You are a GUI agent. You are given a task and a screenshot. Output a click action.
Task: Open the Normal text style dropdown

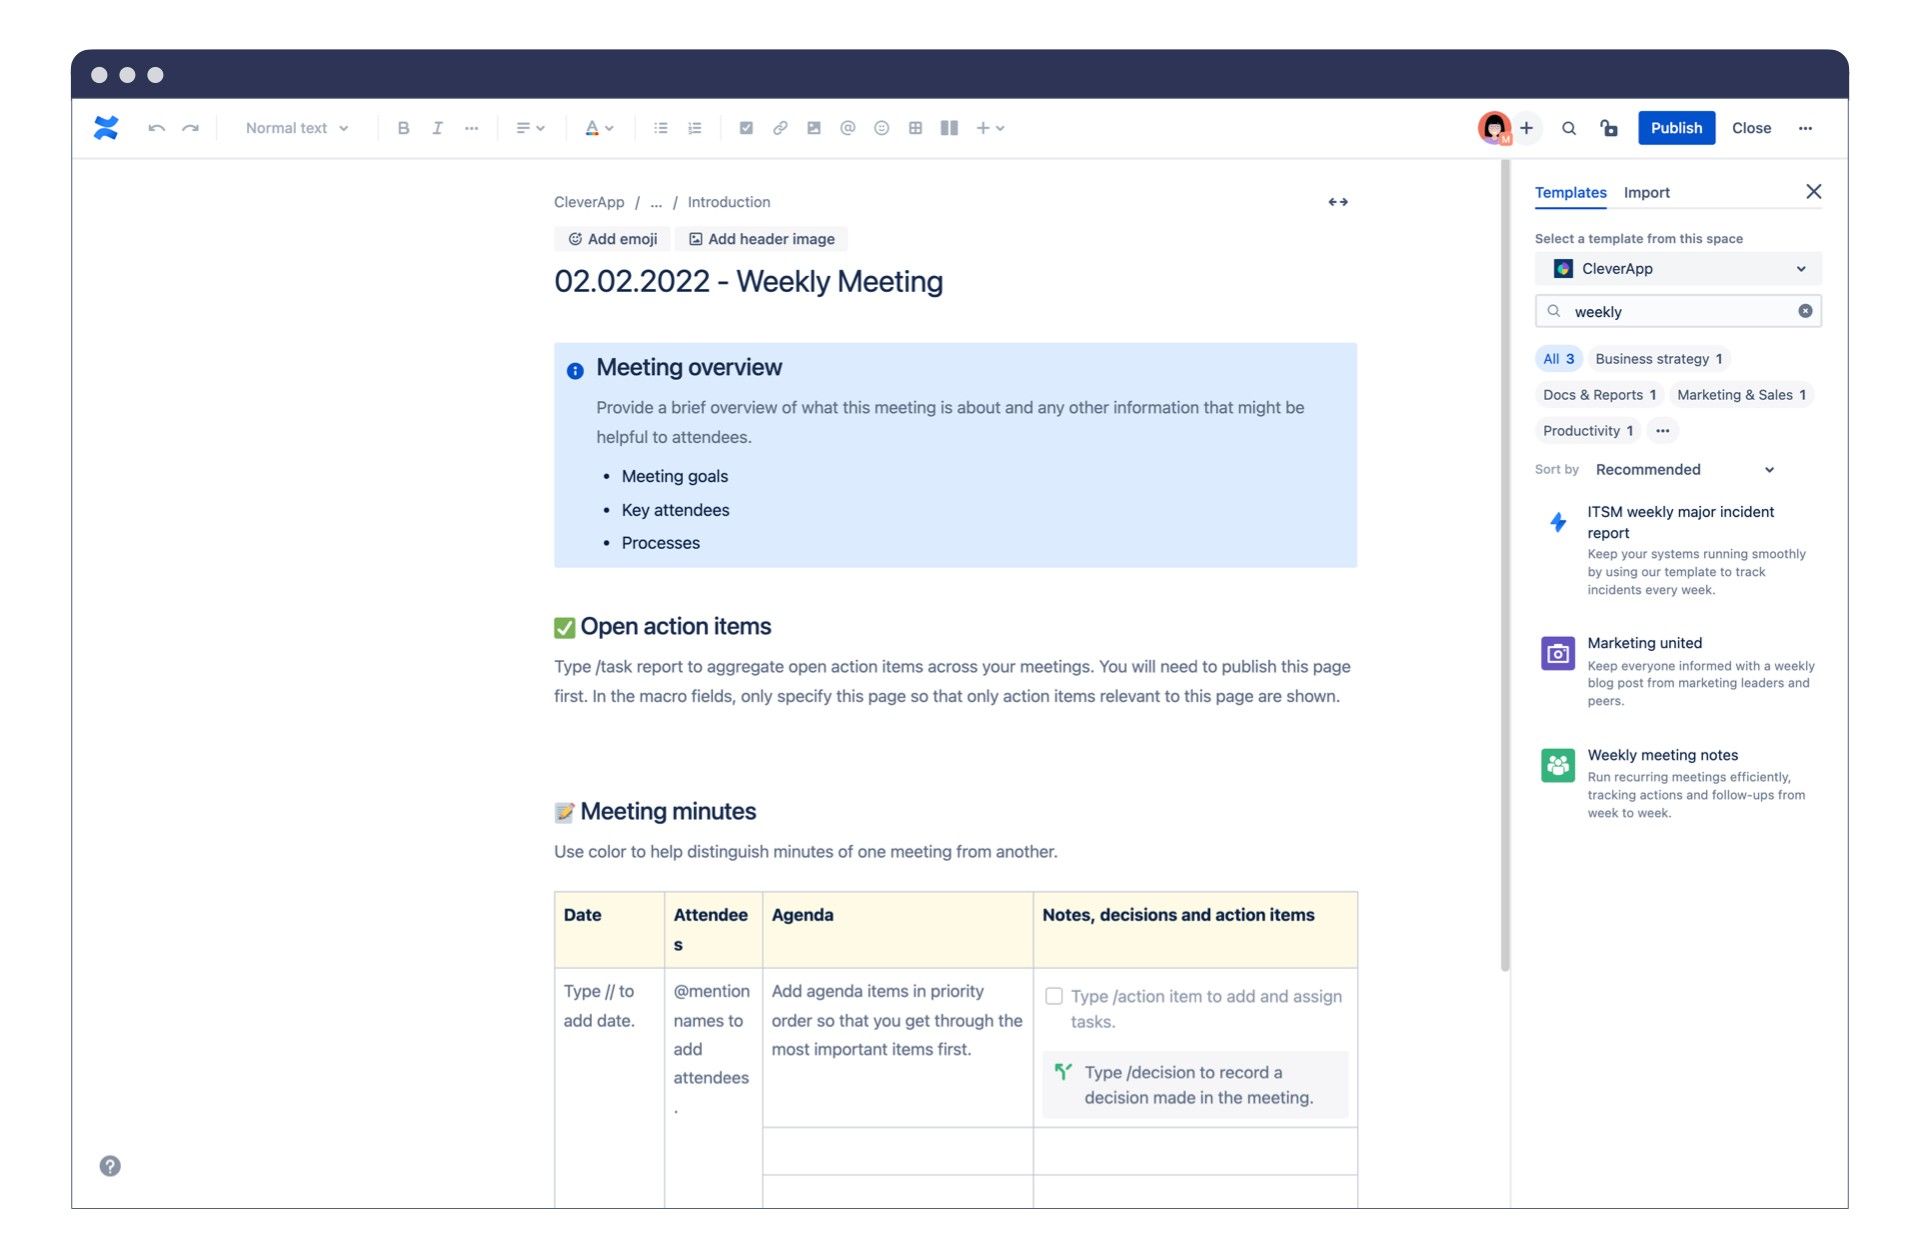(293, 128)
